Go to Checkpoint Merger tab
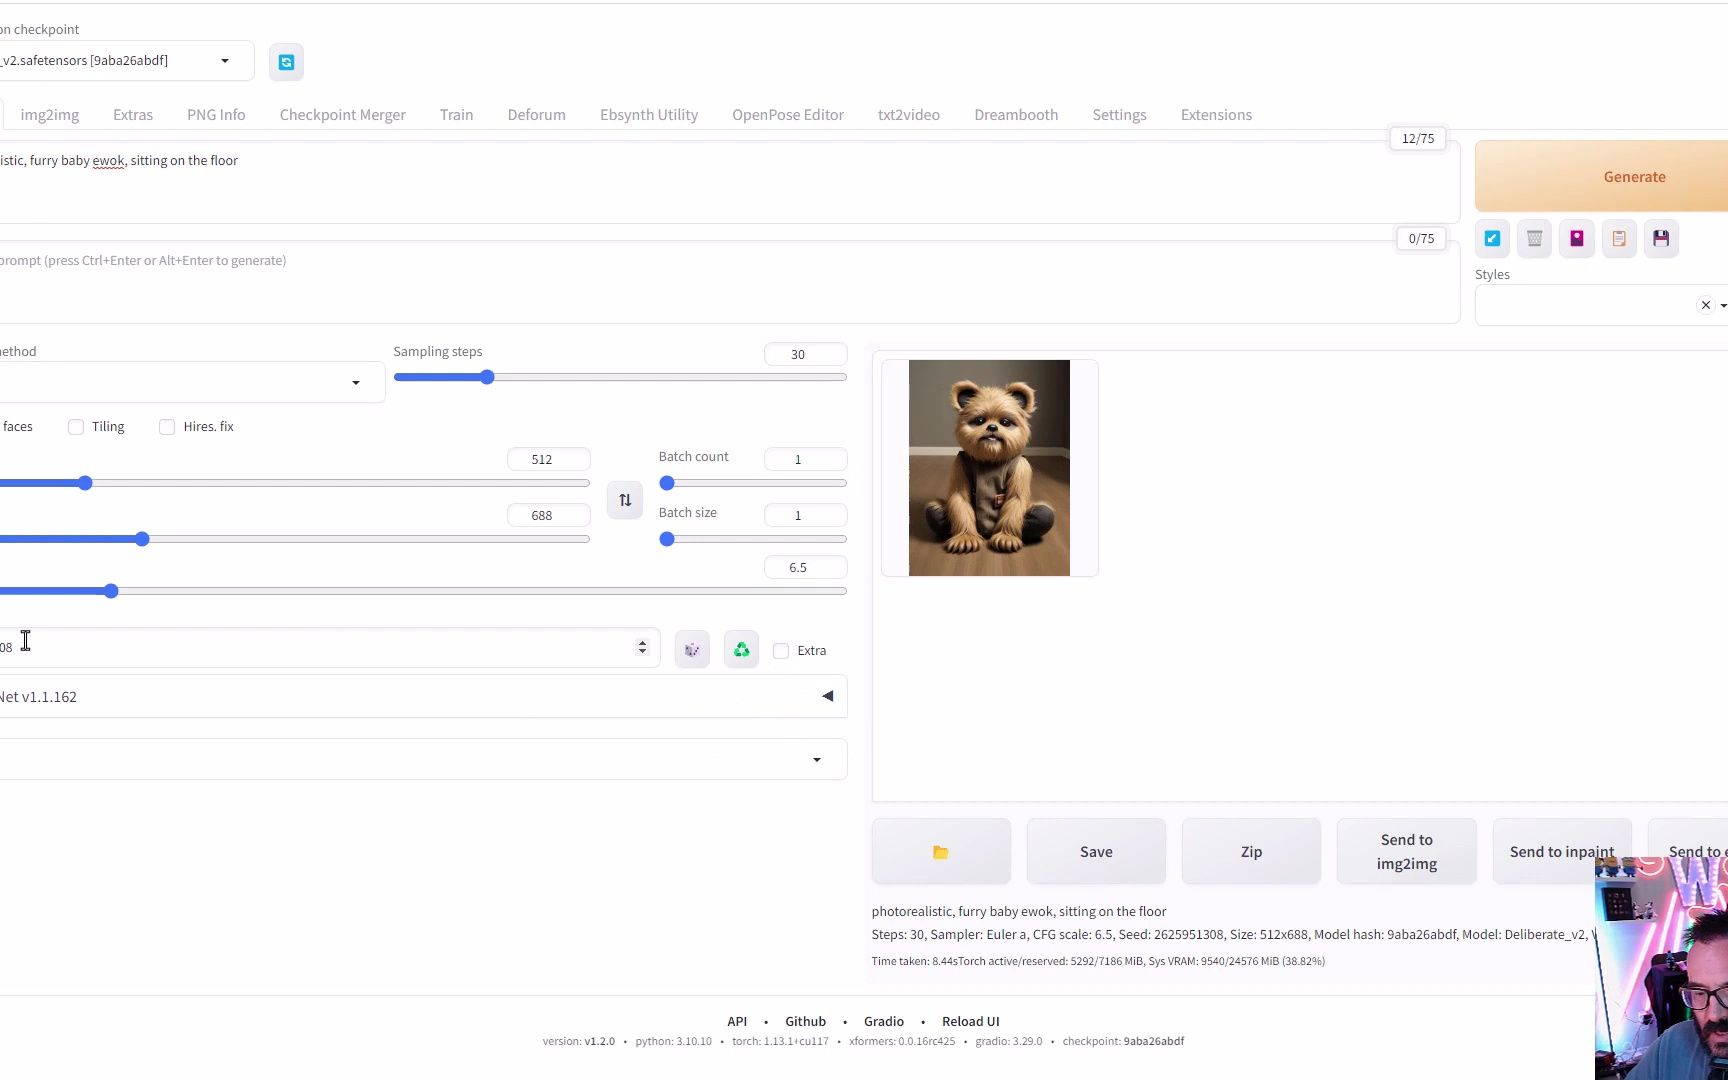Viewport: 1728px width, 1080px height. pyautogui.click(x=343, y=115)
